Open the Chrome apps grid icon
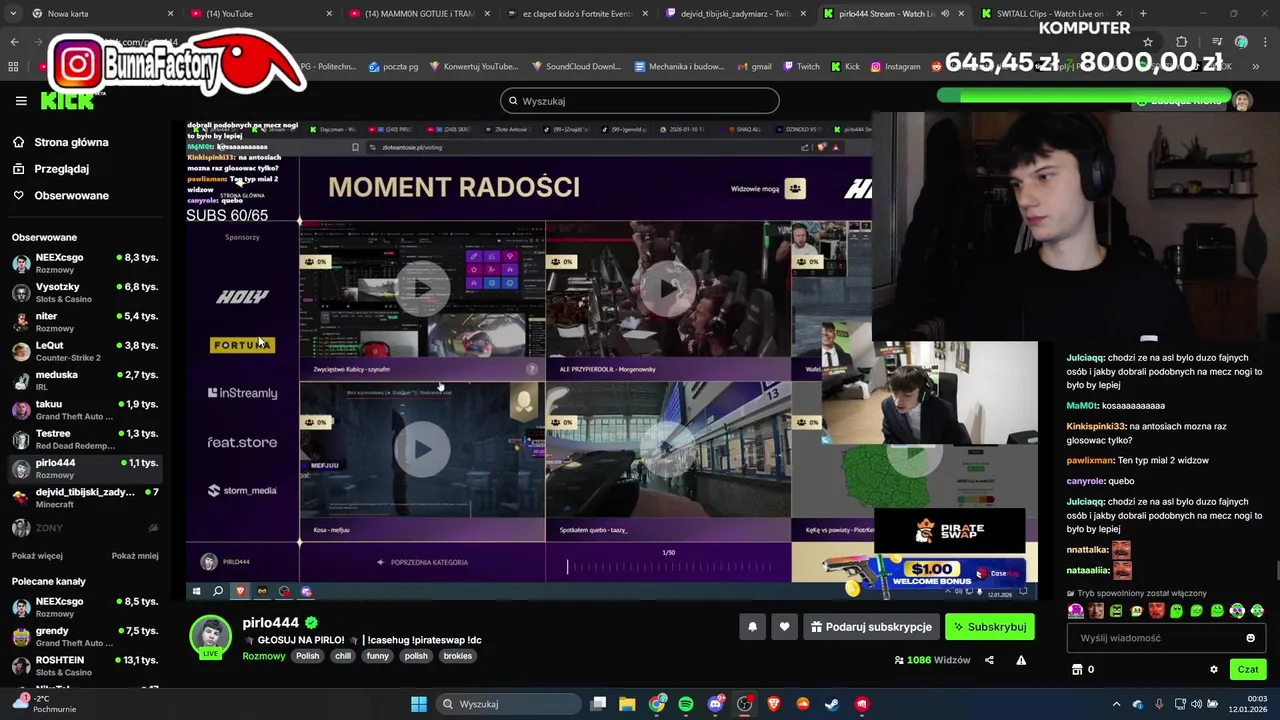Image resolution: width=1280 pixels, height=720 pixels. coord(13,66)
